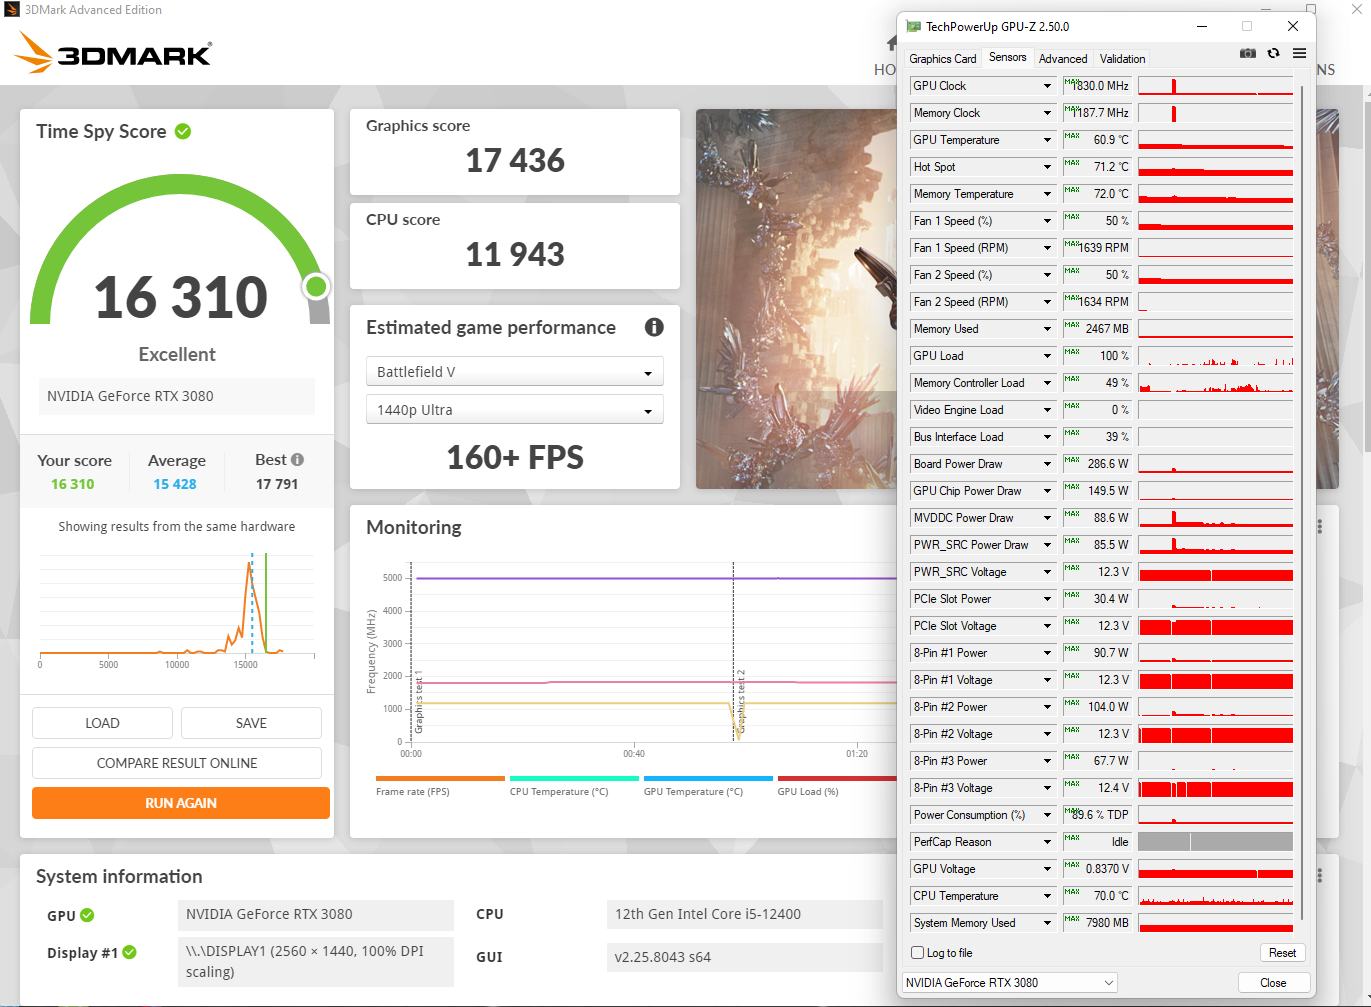This screenshot has height=1007, width=1371.
Task: Click the Board Power Draw reading 286.6 W
Action: click(x=1097, y=464)
